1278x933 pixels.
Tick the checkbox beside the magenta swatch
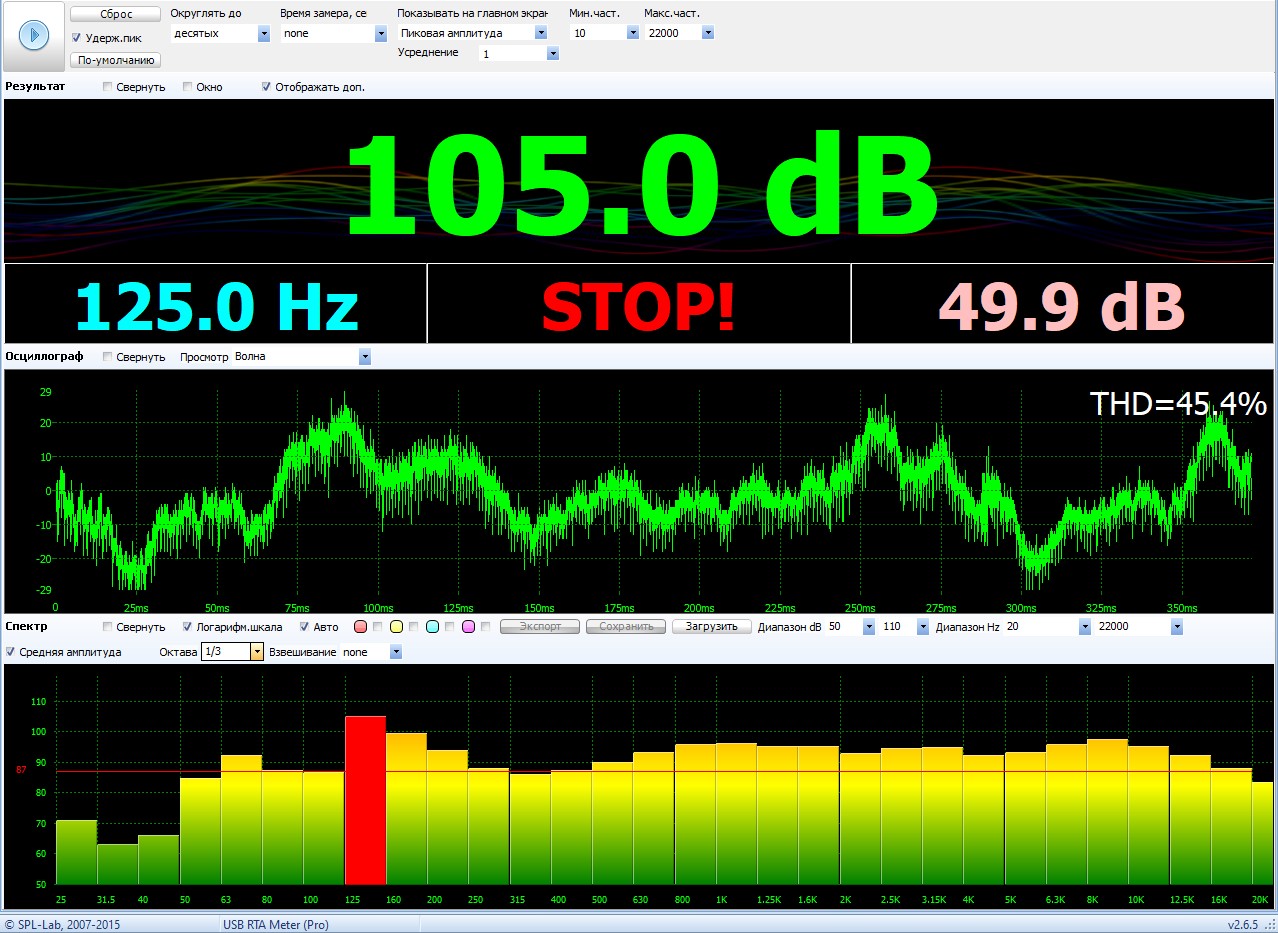click(486, 627)
